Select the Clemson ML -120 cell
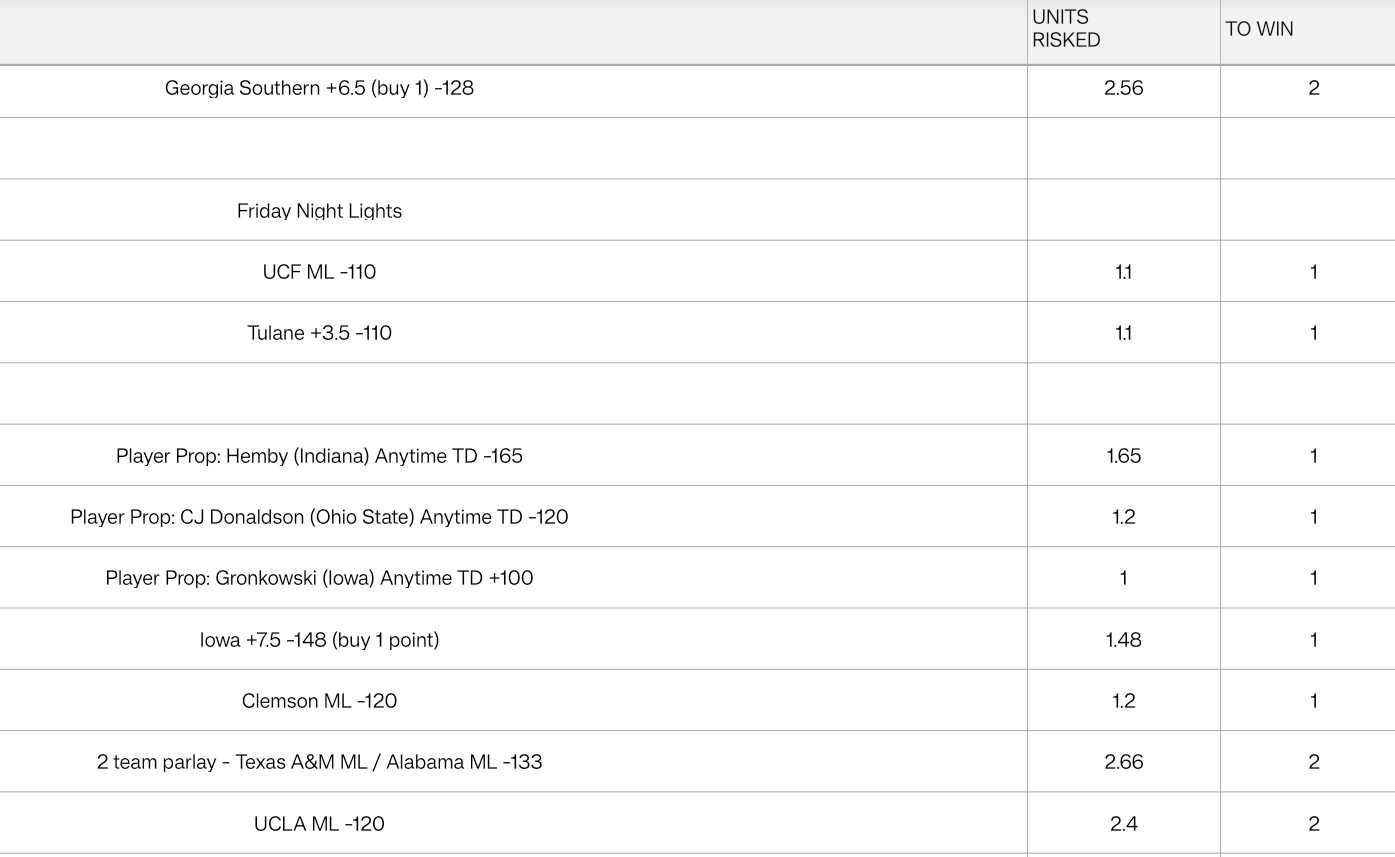Viewport: 1395px width, 857px height. tap(319, 701)
